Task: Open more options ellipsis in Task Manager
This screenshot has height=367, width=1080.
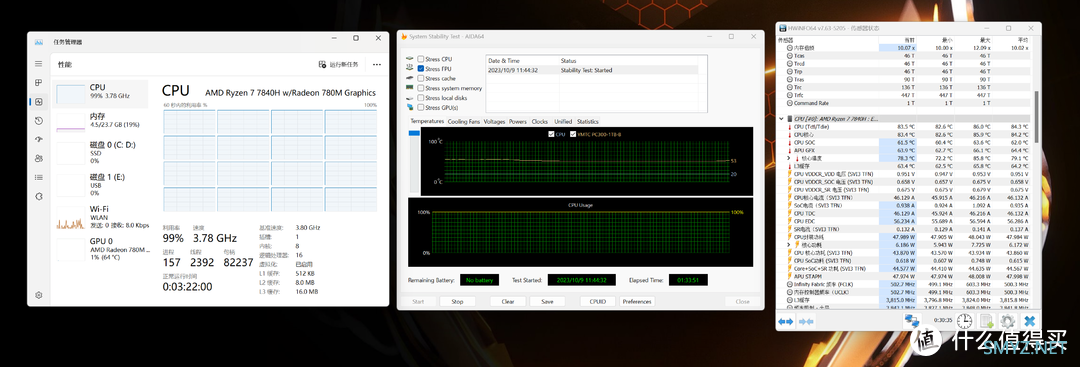Action: [377, 64]
